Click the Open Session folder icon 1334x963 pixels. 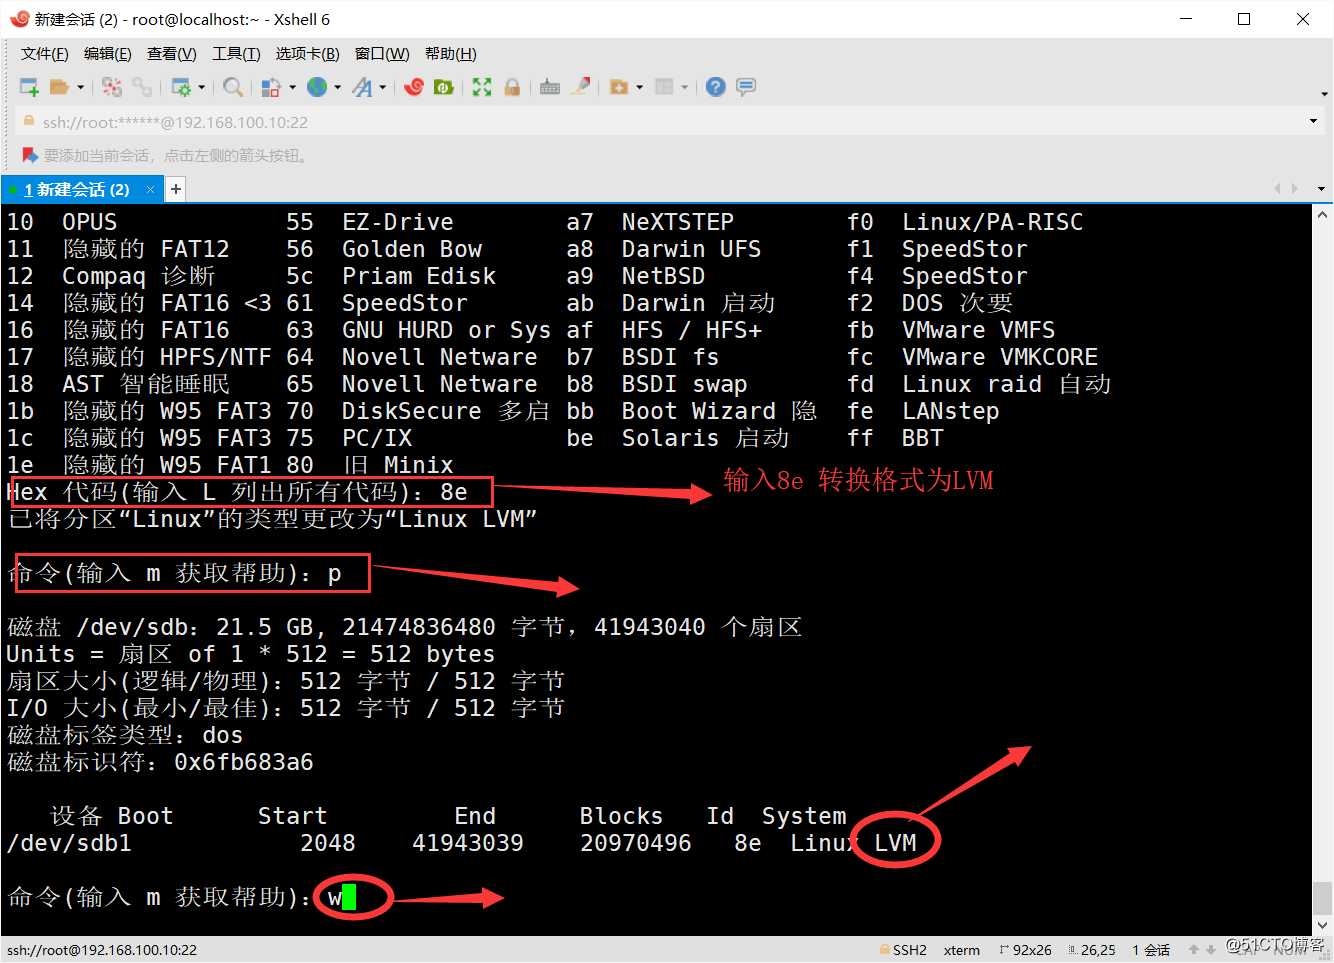pyautogui.click(x=59, y=87)
